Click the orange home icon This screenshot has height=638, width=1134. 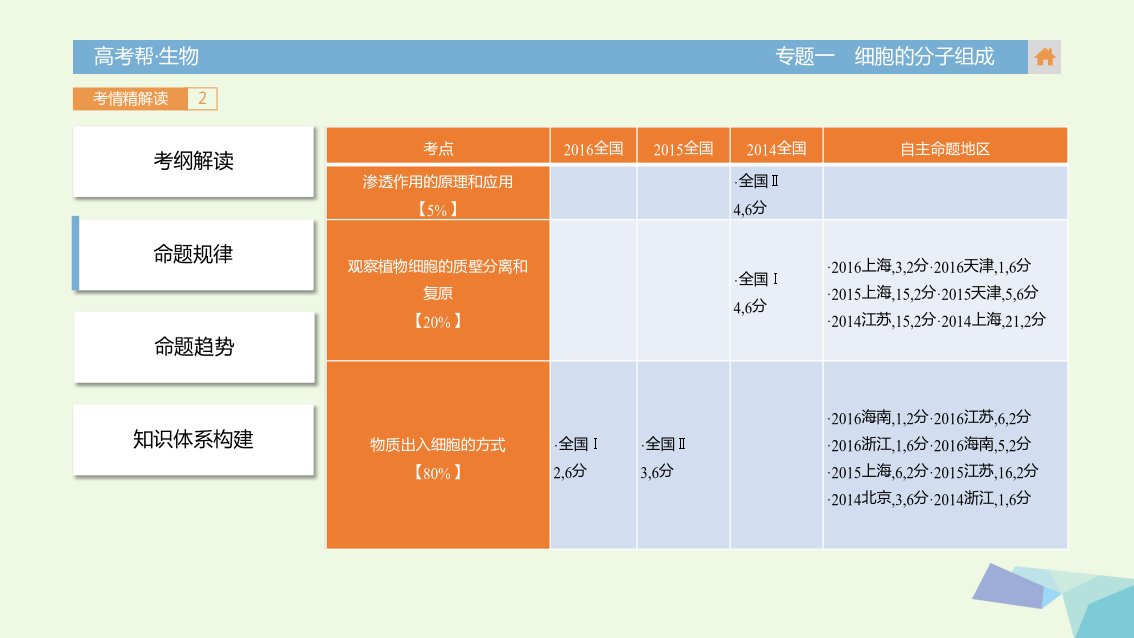pyautogui.click(x=1044, y=57)
